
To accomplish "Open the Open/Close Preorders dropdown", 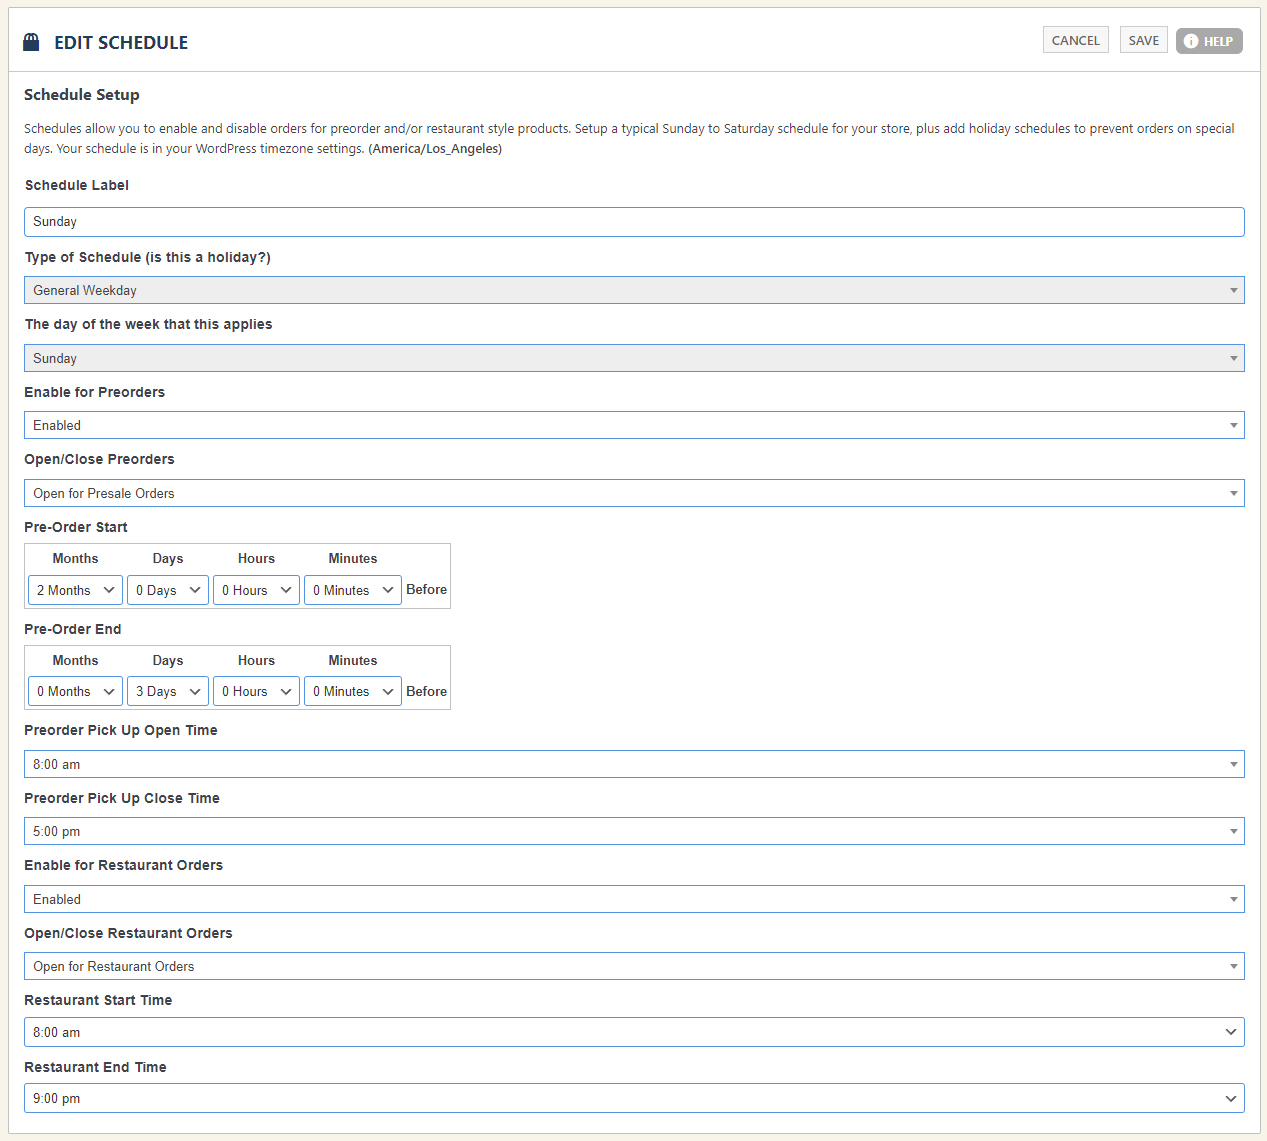I will [x=634, y=493].
